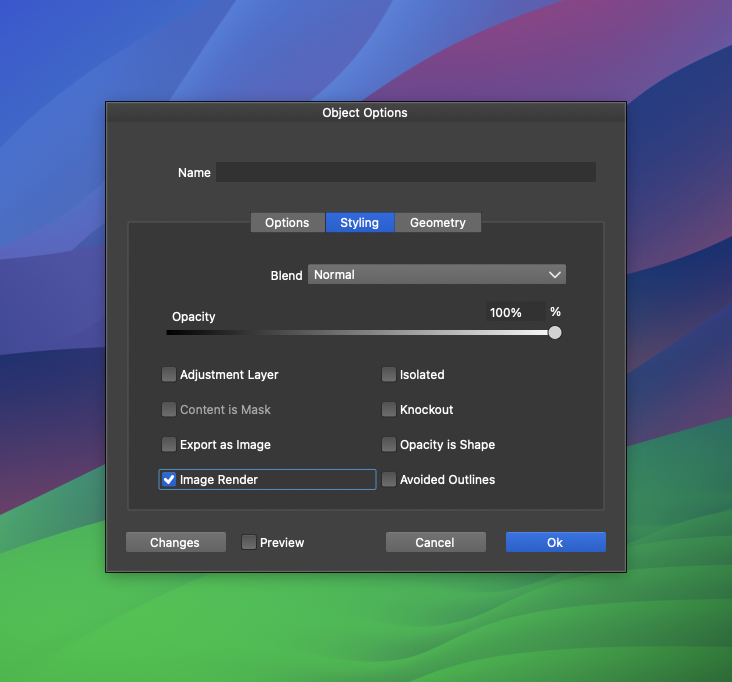Uncheck the Image Render checkbox

coord(169,480)
